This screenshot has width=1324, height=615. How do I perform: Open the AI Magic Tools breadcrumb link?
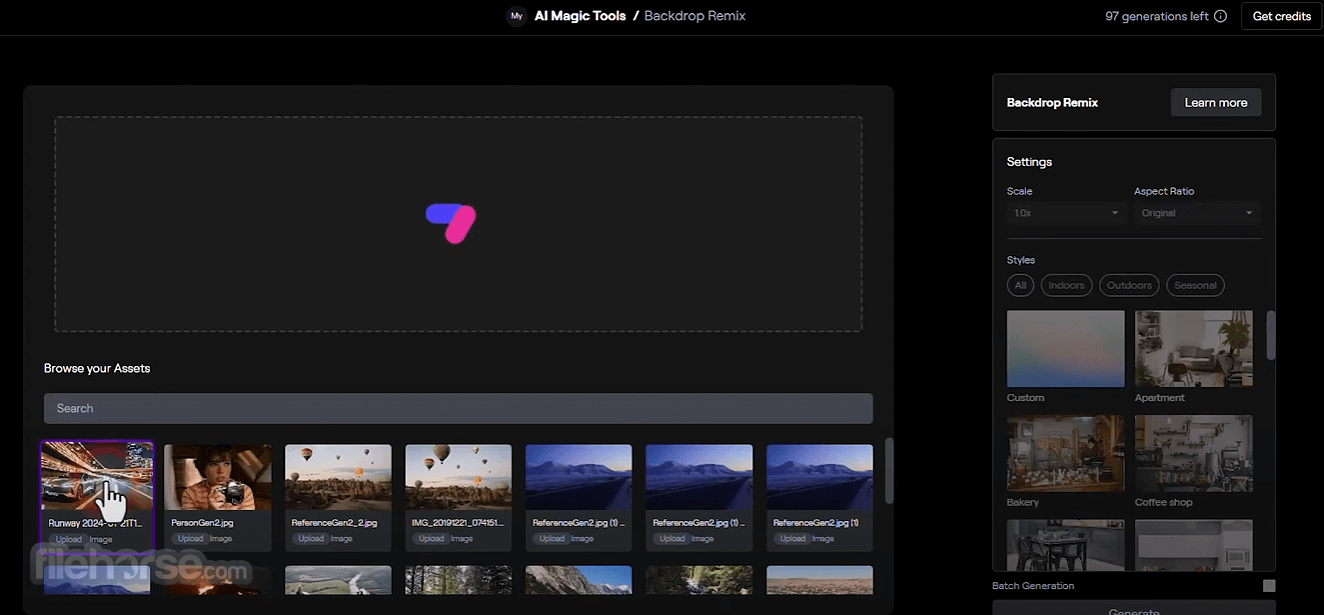tap(580, 16)
